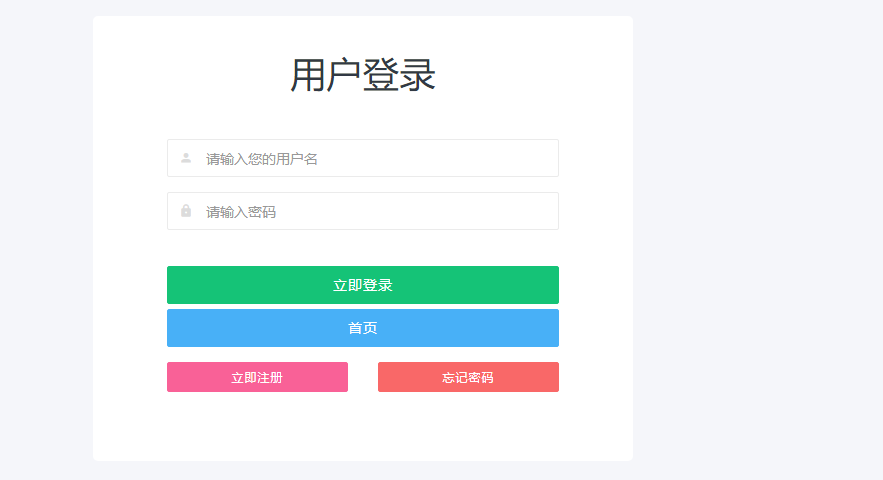
Task: Focus the 请输入密码 password input
Action: pyautogui.click(x=363, y=211)
